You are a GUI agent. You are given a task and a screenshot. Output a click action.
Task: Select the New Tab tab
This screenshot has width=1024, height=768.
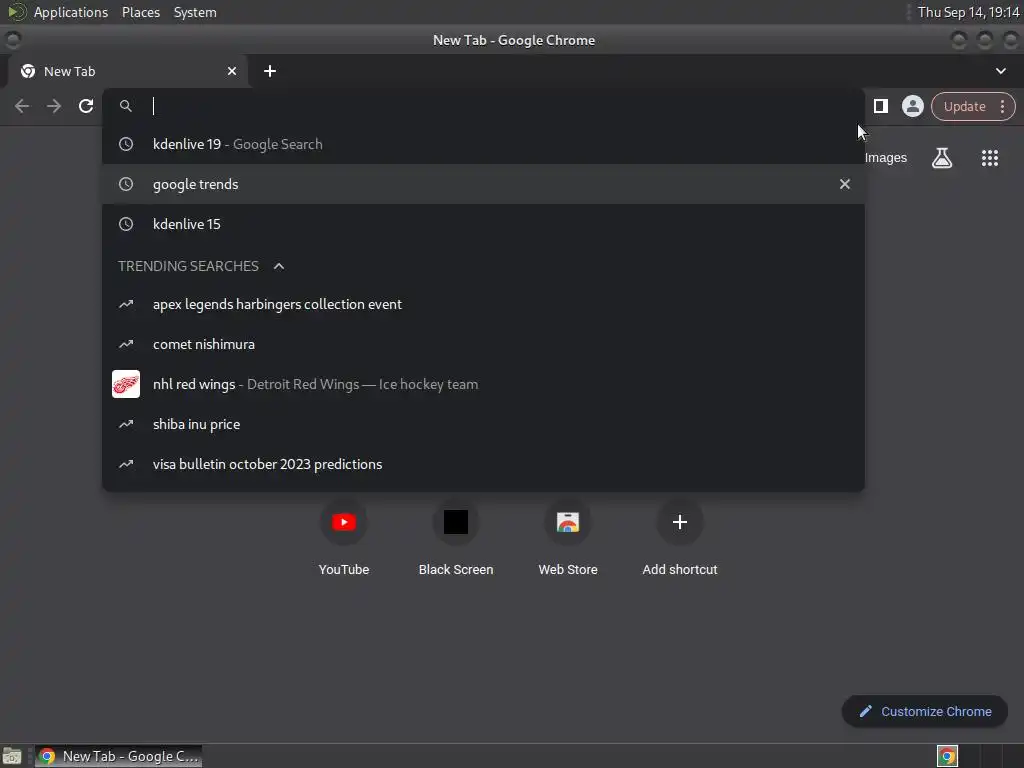[127, 71]
